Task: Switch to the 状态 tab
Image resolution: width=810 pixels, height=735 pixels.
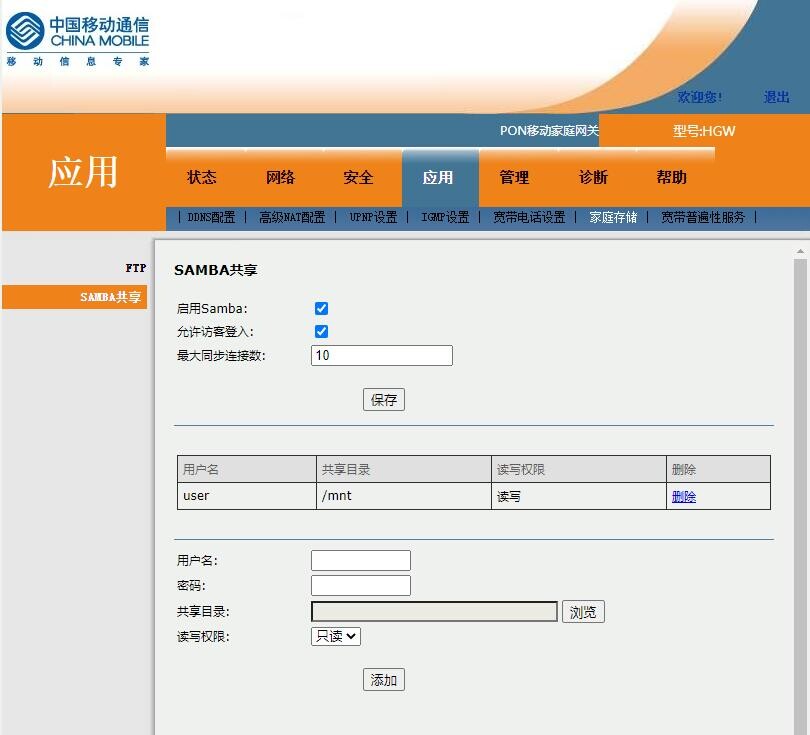Action: (202, 178)
